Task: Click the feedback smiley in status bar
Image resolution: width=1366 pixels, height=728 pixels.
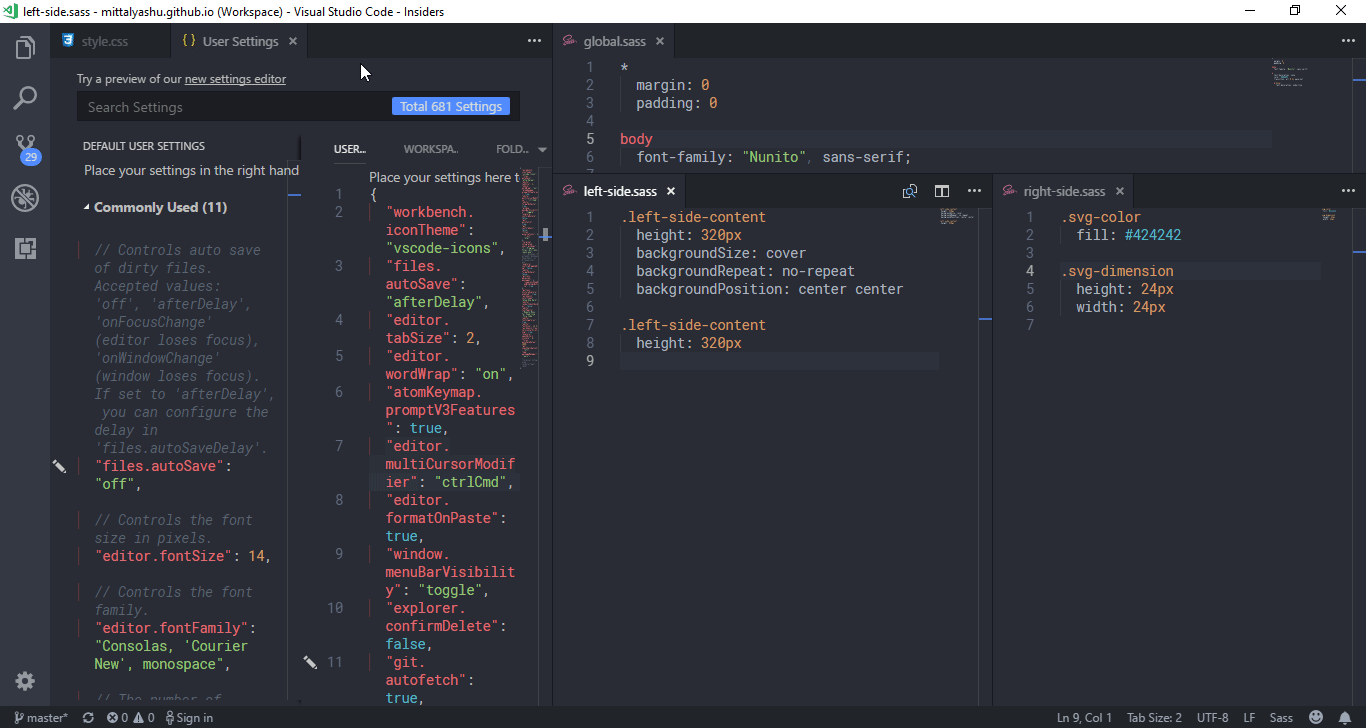Action: coord(1316,717)
